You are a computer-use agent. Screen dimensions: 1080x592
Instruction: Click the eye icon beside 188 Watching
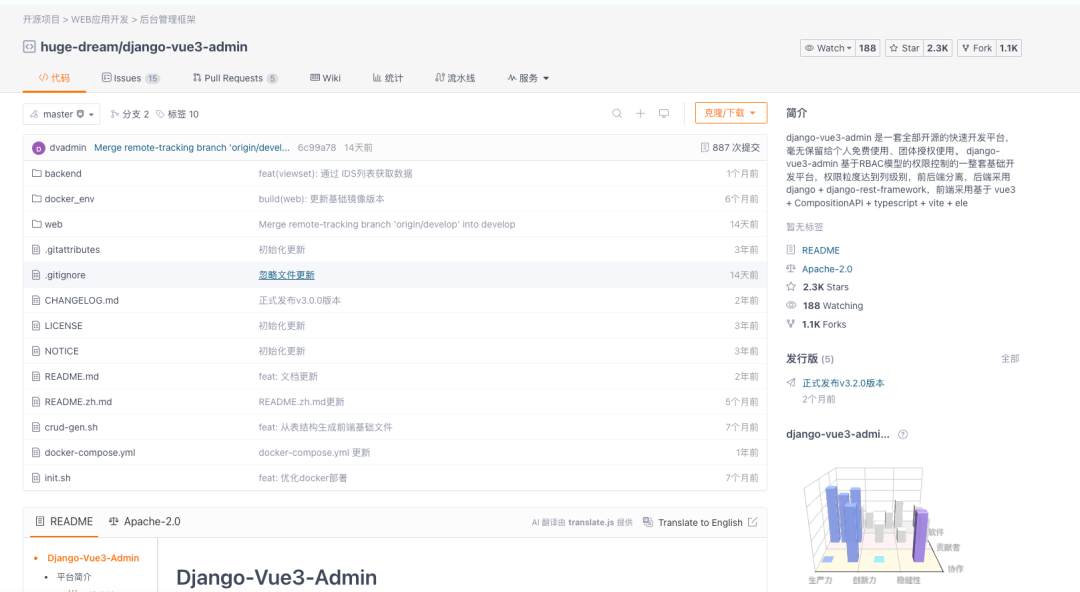791,305
